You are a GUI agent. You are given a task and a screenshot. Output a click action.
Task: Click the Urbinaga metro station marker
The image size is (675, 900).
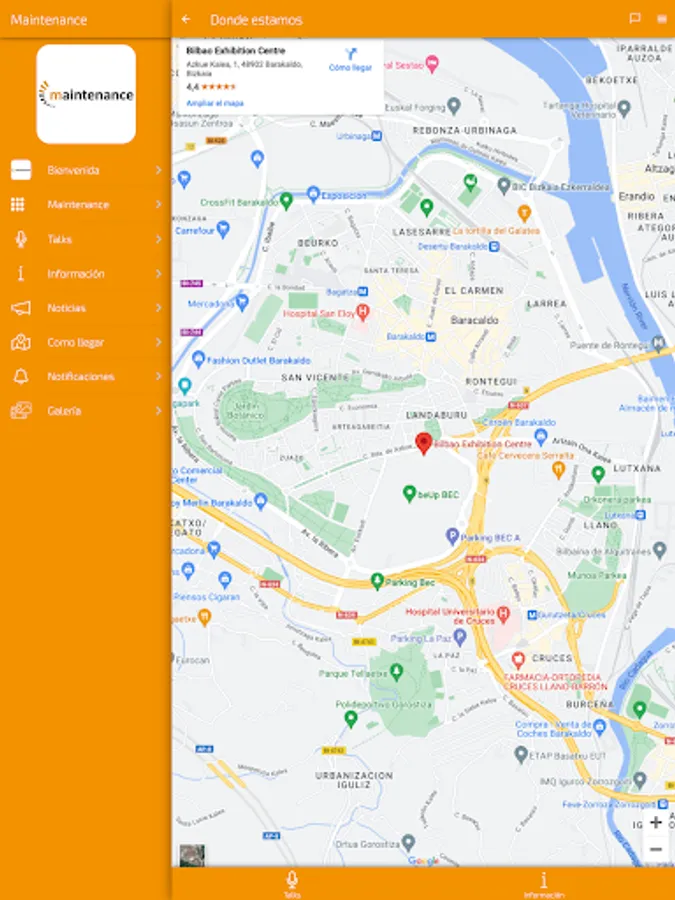coord(377,137)
